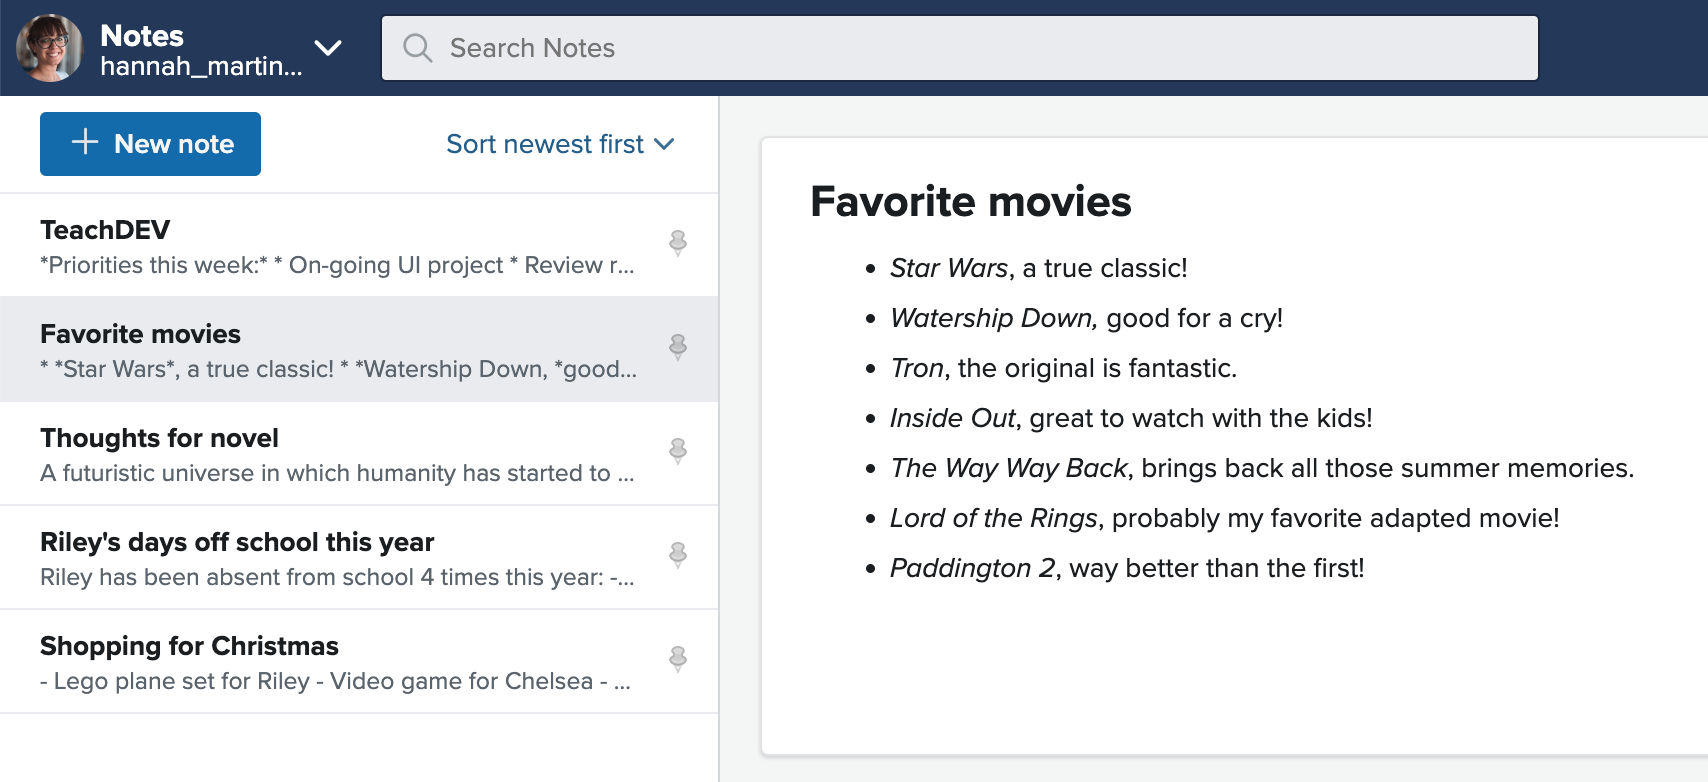Image resolution: width=1708 pixels, height=782 pixels.
Task: Click the Inside Out bullet line
Action: tap(1131, 418)
